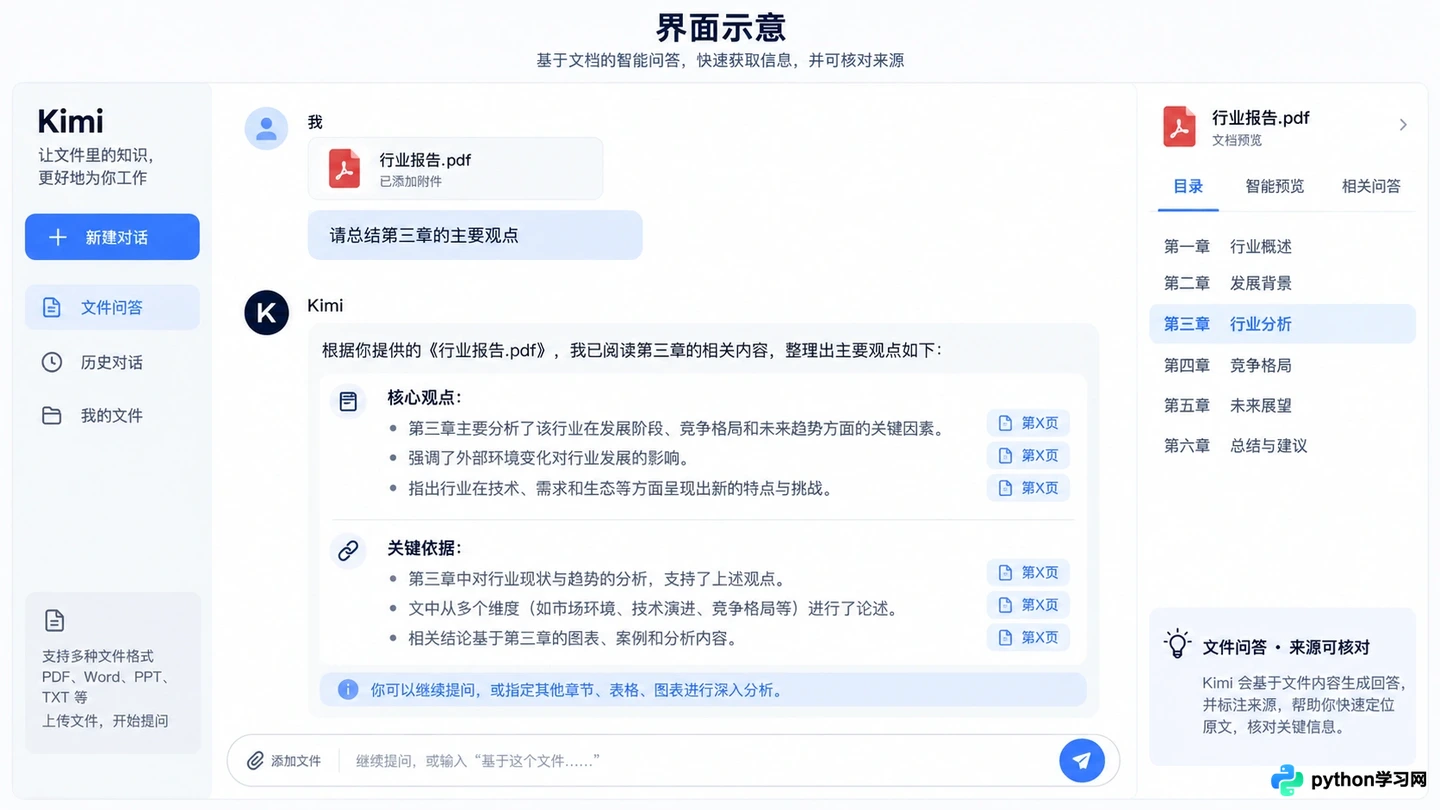Open 历史对话 in the sidebar
Image resolution: width=1440 pixels, height=810 pixels.
[x=112, y=362]
